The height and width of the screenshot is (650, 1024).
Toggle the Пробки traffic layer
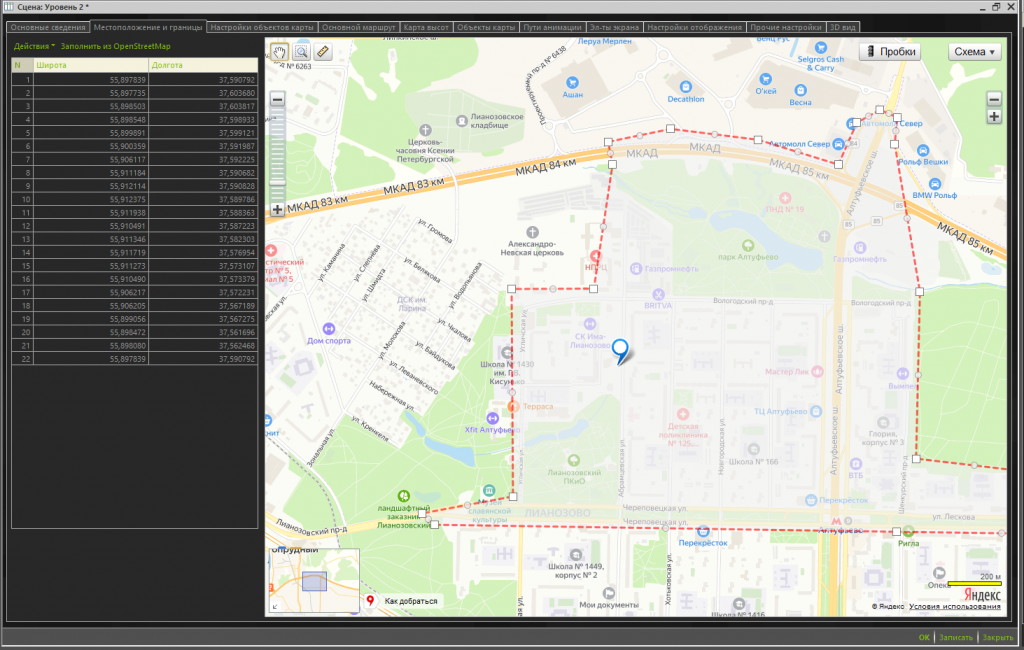(890, 52)
